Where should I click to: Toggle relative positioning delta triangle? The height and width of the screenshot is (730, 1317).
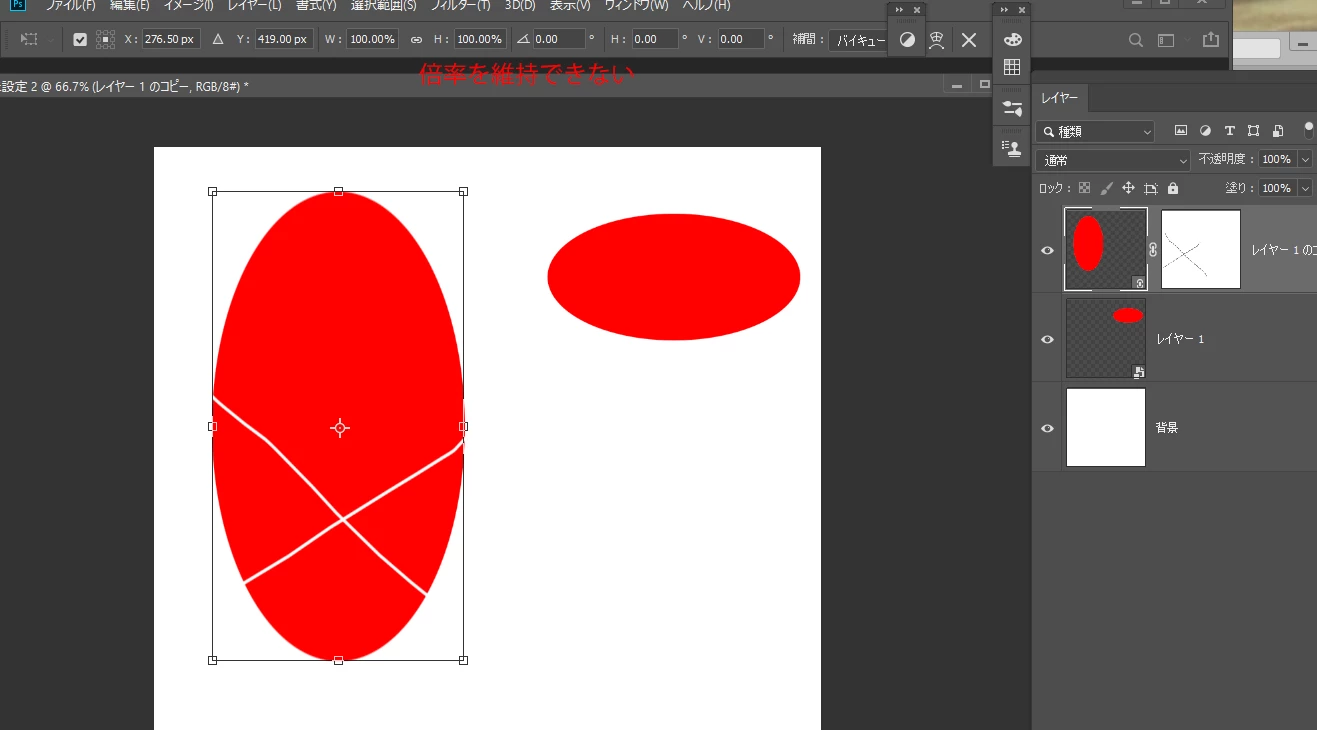[218, 40]
